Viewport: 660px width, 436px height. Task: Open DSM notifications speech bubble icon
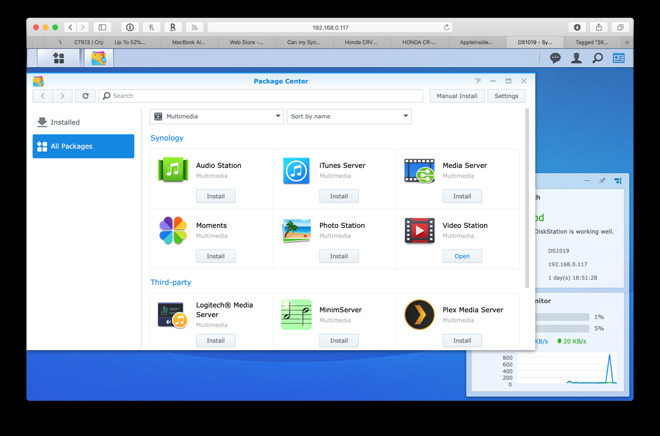click(x=555, y=58)
